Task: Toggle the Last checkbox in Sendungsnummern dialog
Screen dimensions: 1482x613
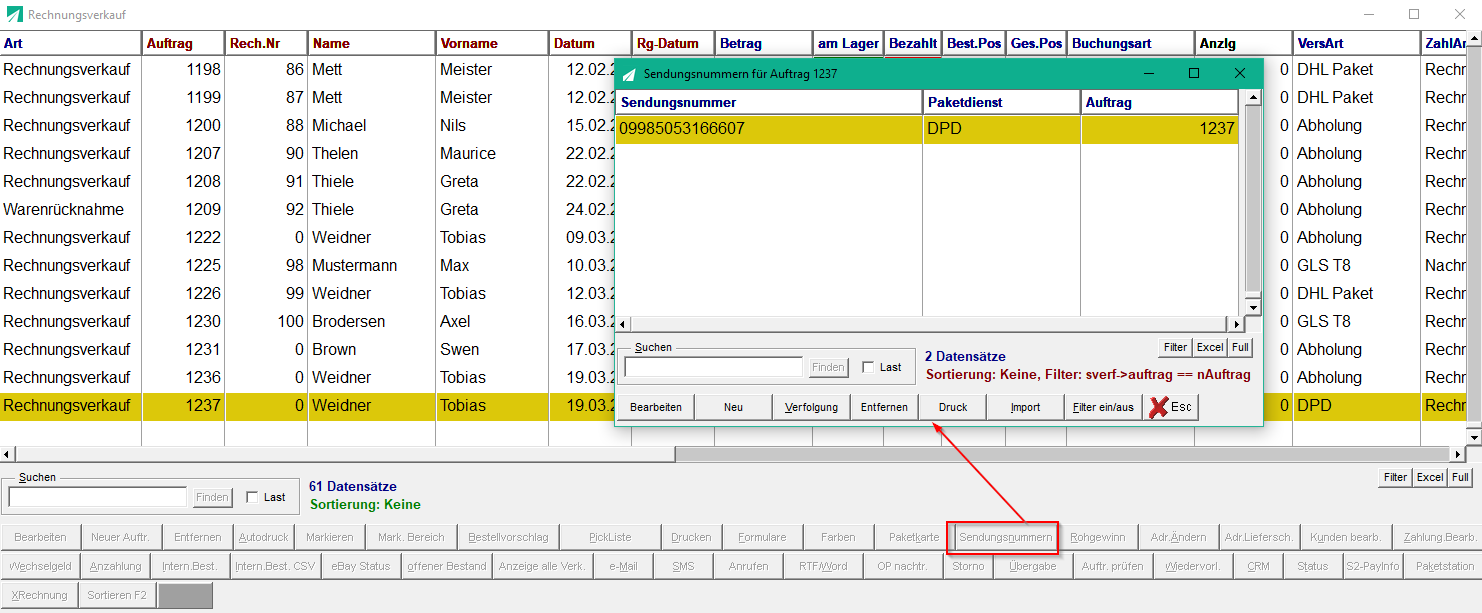Action: tap(868, 367)
